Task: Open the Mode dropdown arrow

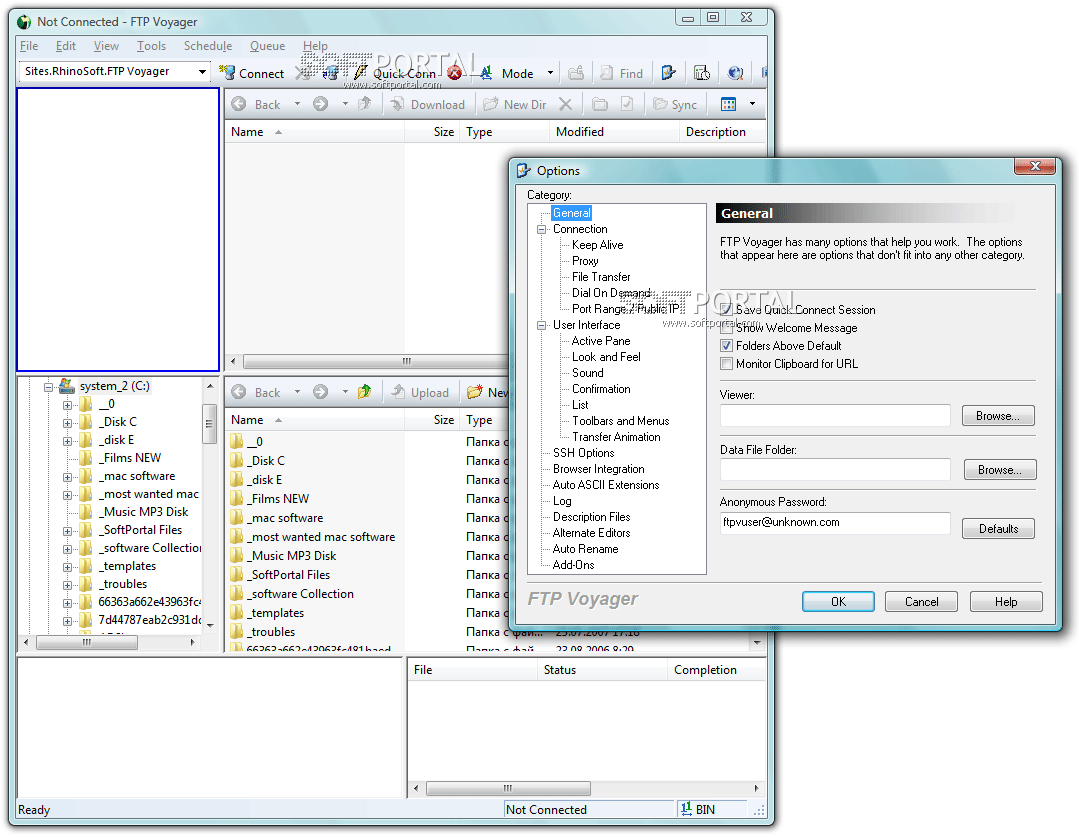Action: coord(550,73)
